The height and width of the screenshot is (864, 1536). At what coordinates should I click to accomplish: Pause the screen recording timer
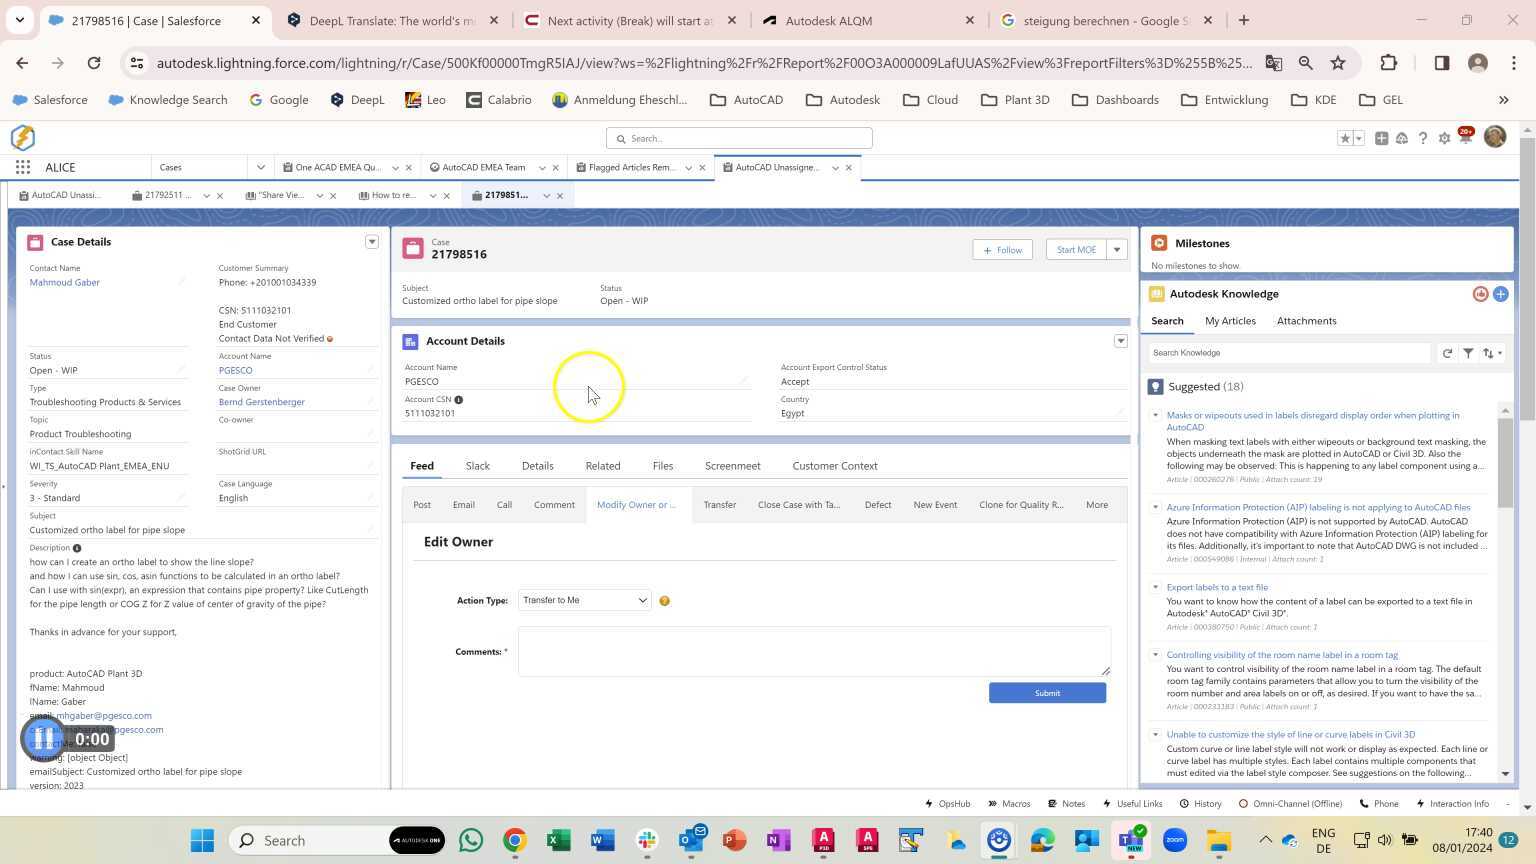(x=44, y=739)
